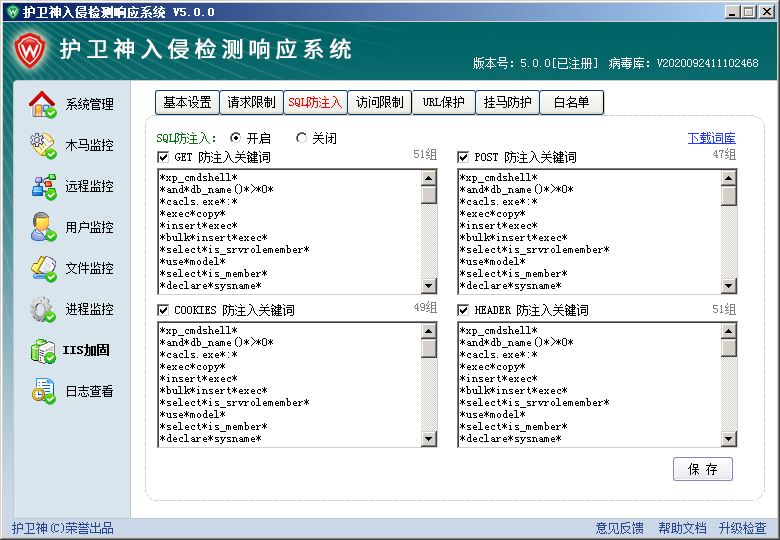Open 远程监控 network icon
Viewport: 780px width, 540px height.
(43, 186)
